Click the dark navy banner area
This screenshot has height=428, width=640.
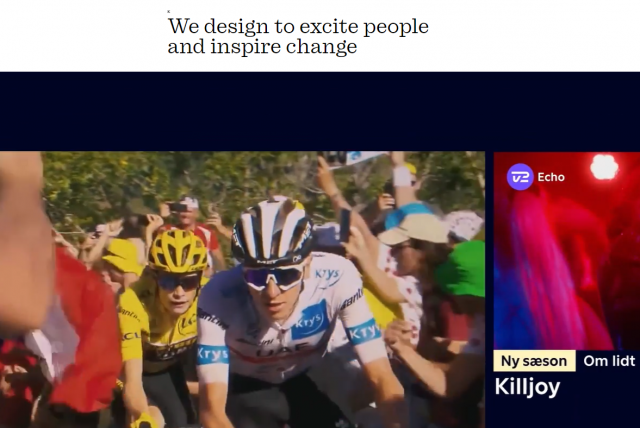click(320, 111)
